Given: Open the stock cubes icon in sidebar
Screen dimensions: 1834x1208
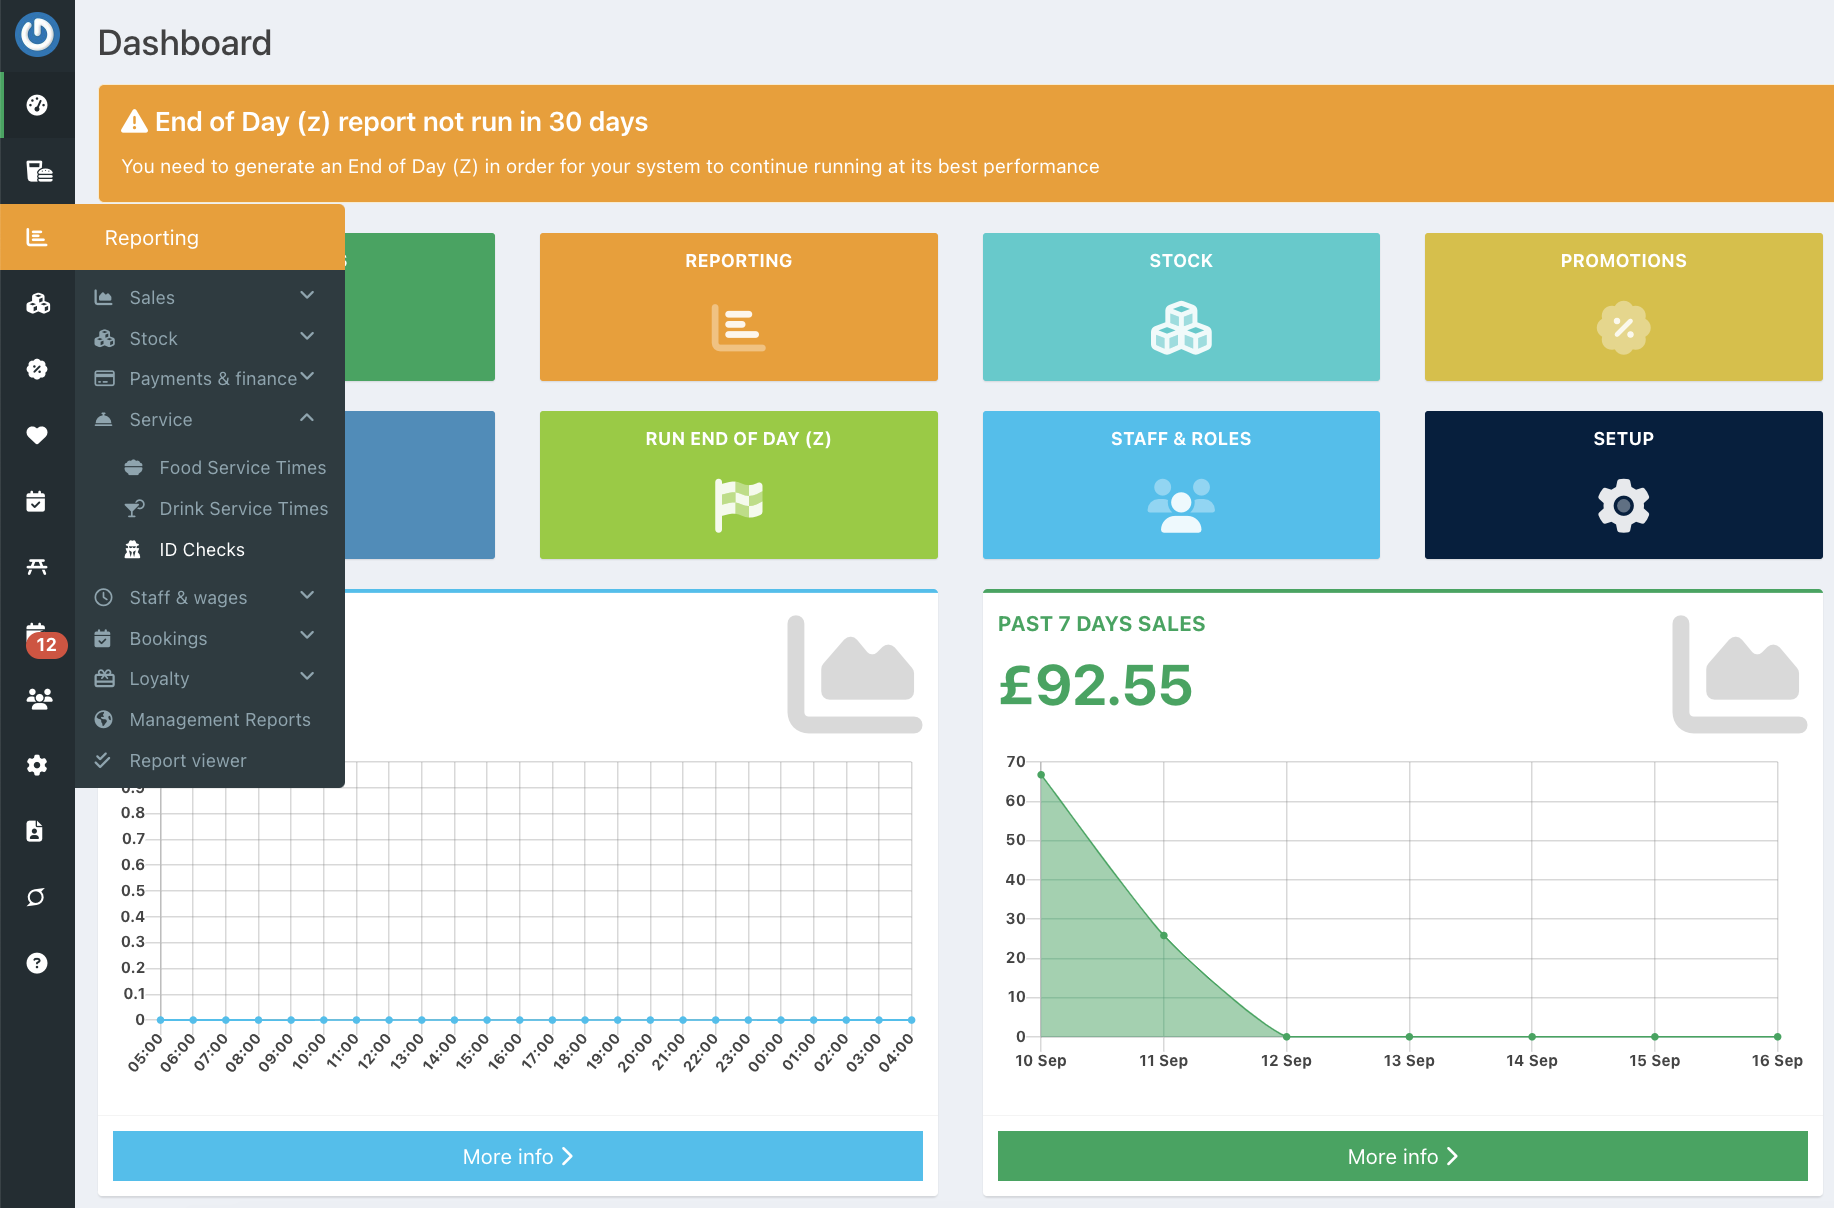Looking at the screenshot, I should tap(38, 303).
